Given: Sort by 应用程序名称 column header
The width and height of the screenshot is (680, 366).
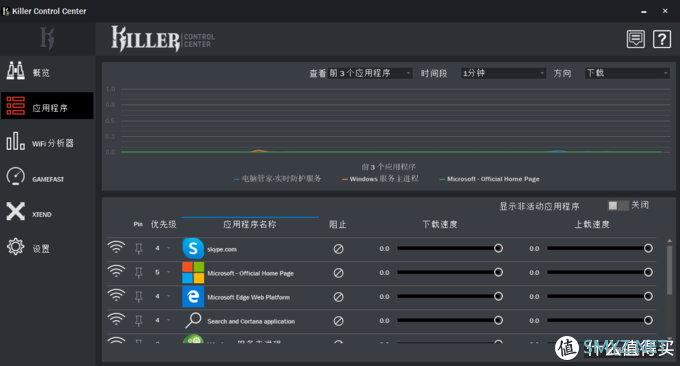Looking at the screenshot, I should tap(249, 225).
